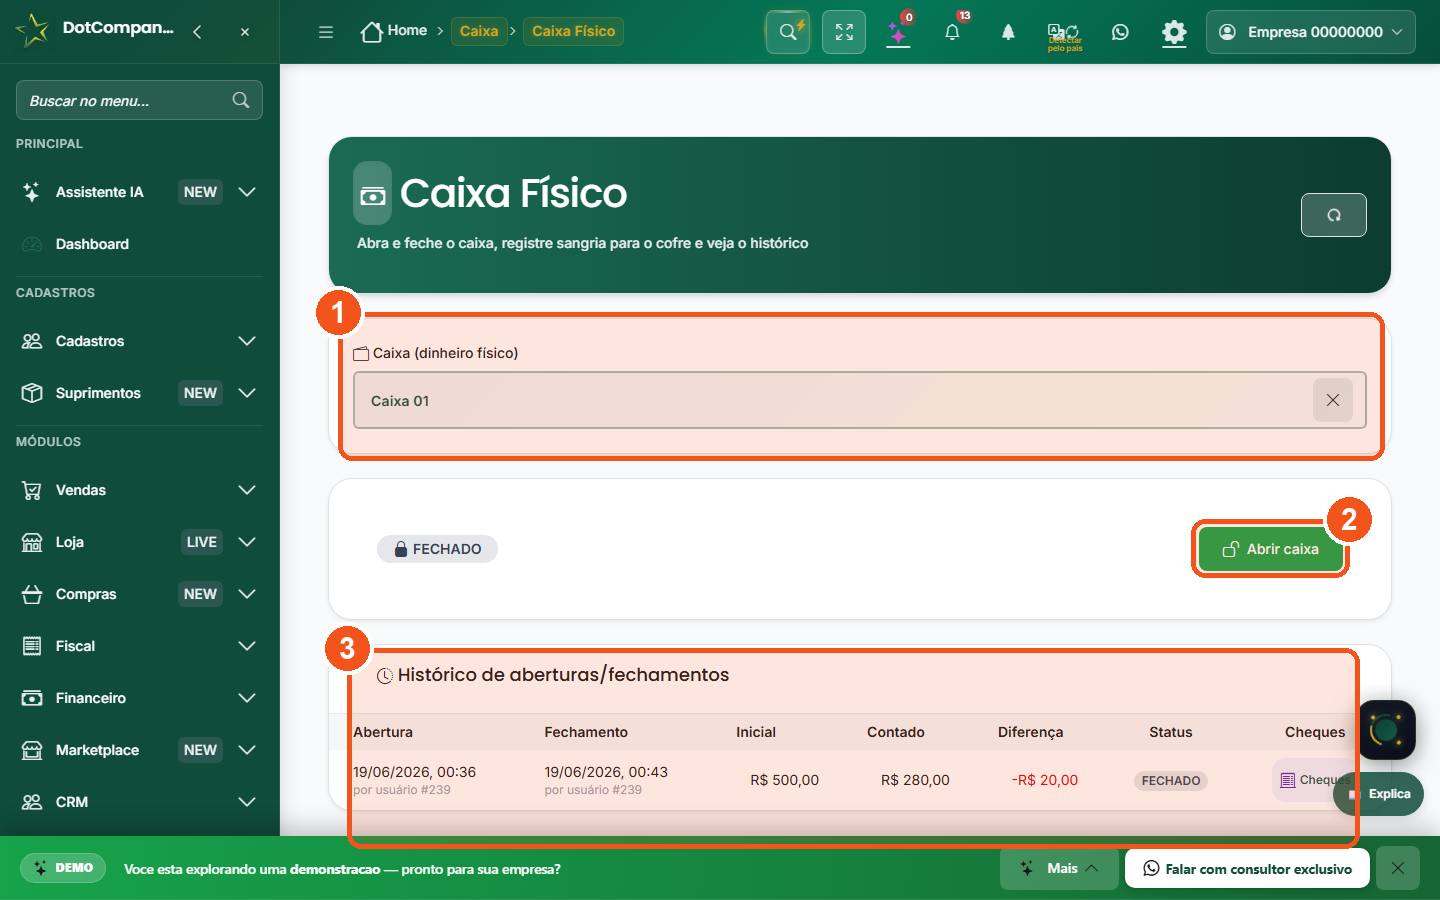Clear Caixa 01 selection with X

[x=1332, y=400]
